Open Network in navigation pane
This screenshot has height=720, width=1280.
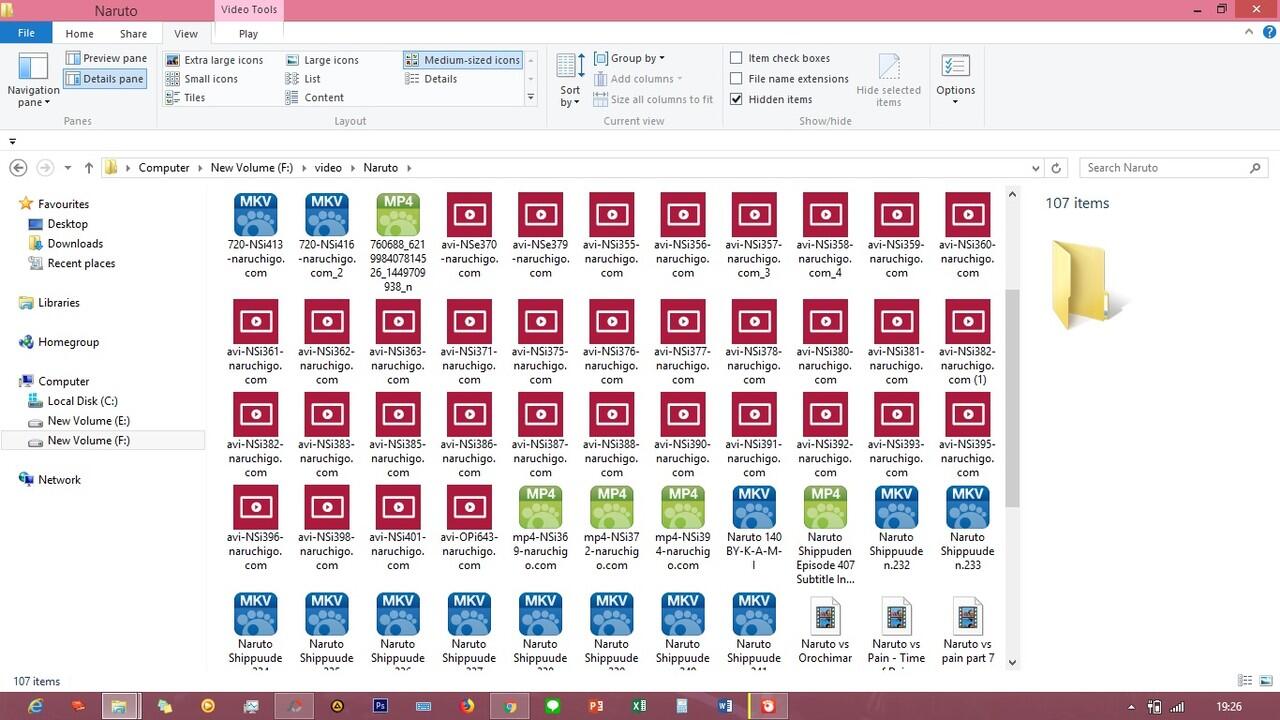coord(59,480)
